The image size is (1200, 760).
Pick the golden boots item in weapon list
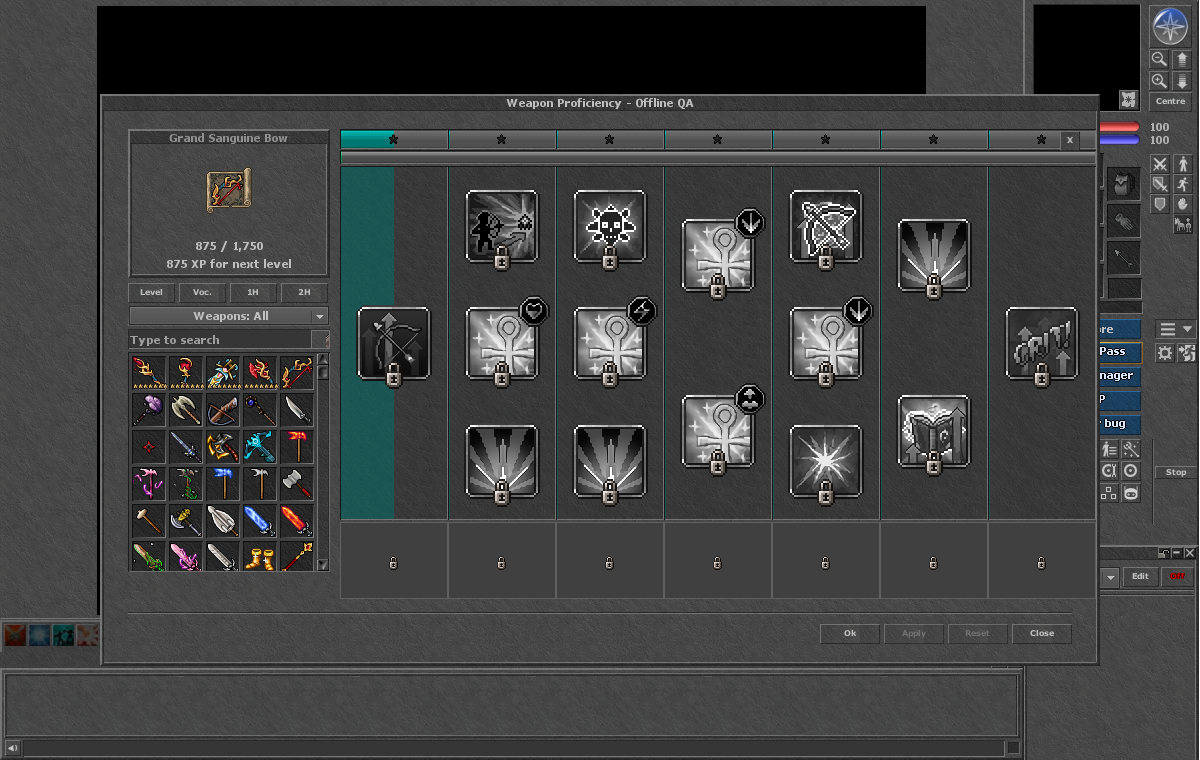259,557
